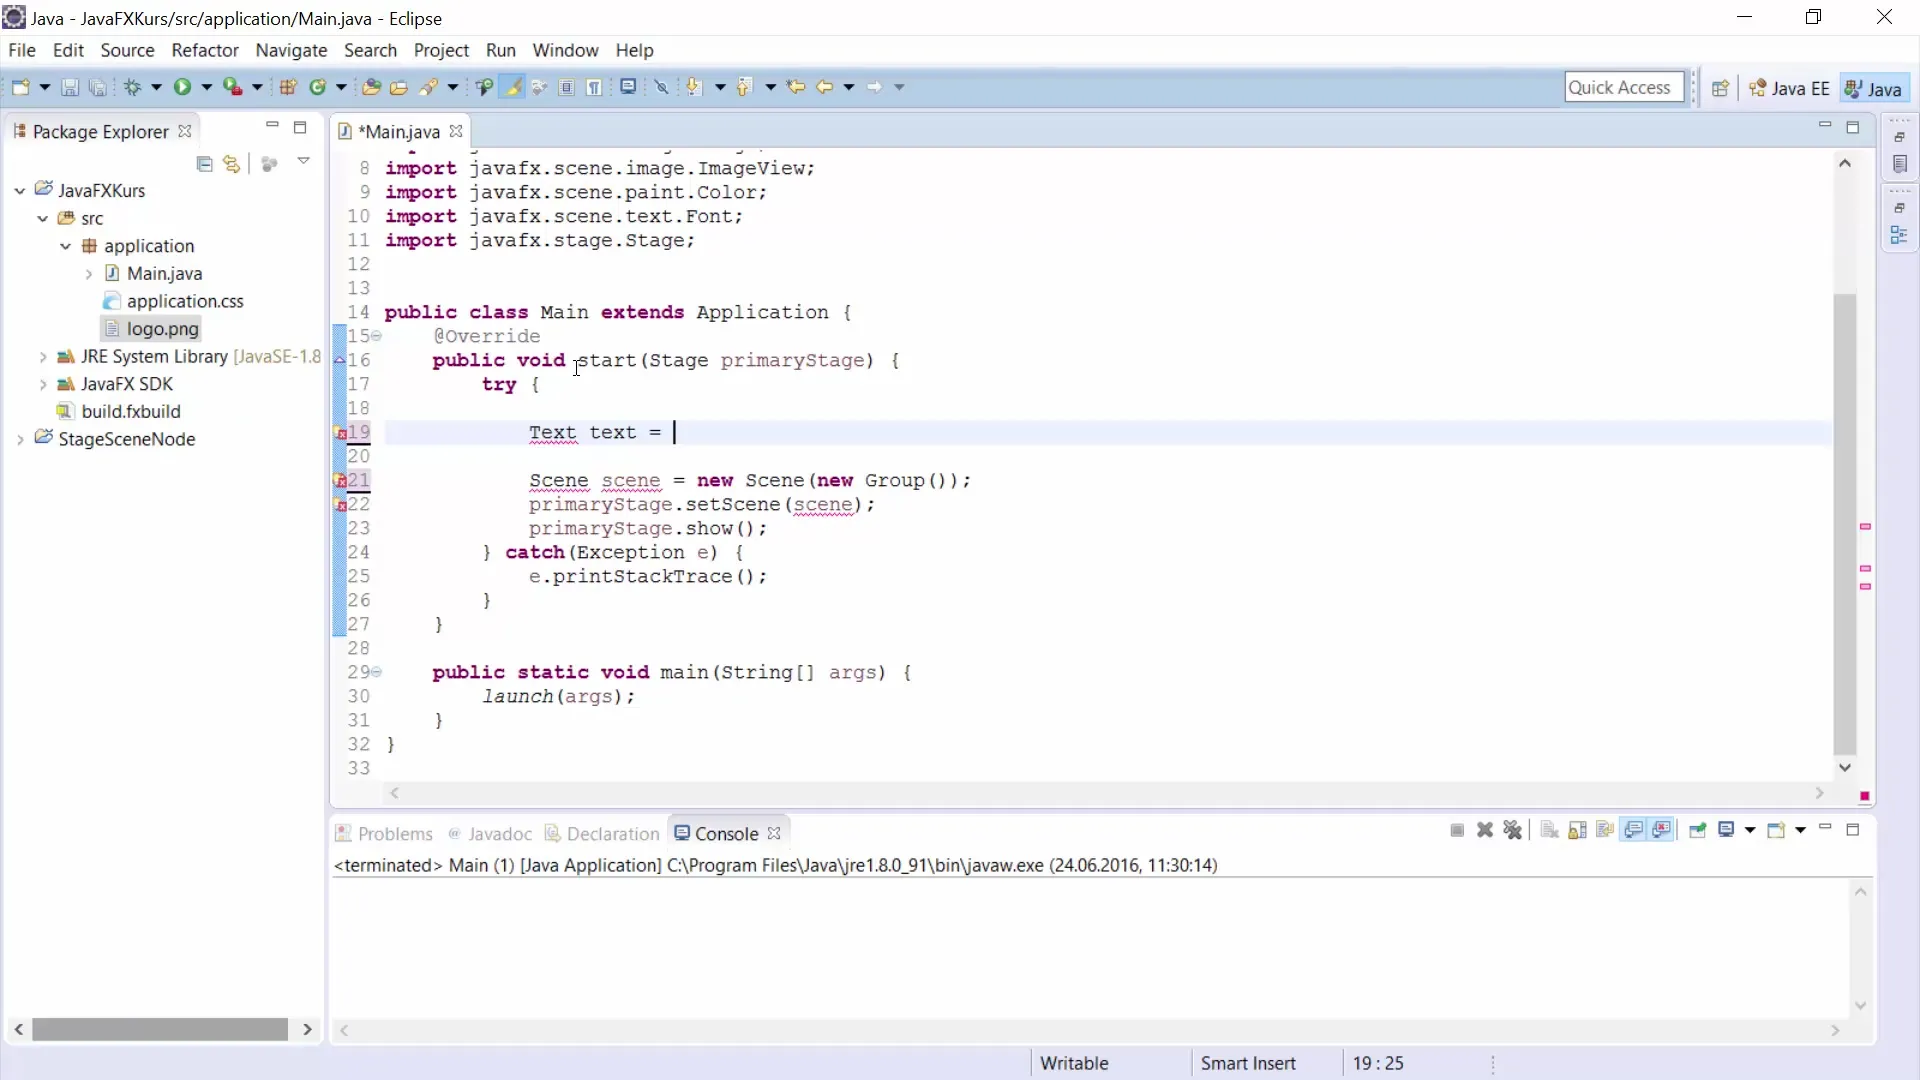The image size is (1920, 1080).
Task: Click the Next Annotation arrow icon
Action: point(694,87)
